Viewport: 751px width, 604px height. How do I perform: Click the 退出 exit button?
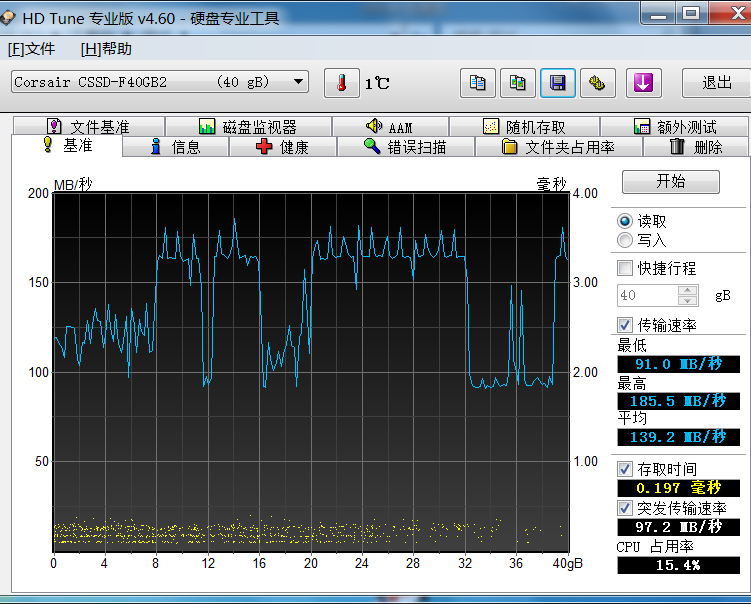[716, 83]
